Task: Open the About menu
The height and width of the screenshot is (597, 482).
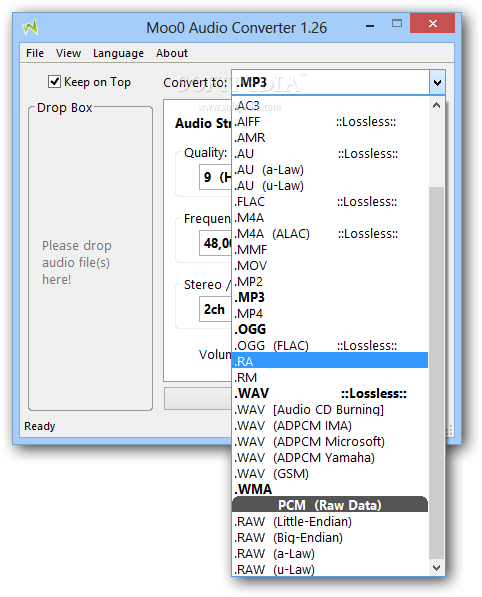Action: 172,53
